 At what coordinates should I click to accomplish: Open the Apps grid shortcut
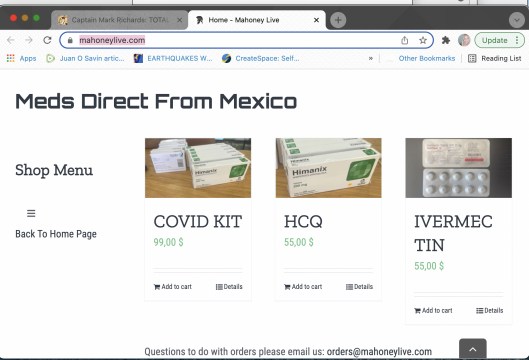coord(21,58)
